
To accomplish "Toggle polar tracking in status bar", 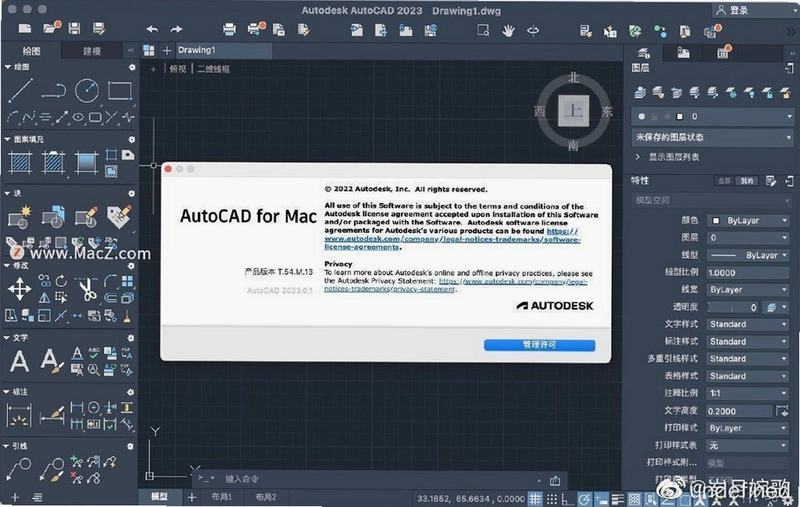I will pos(585,498).
